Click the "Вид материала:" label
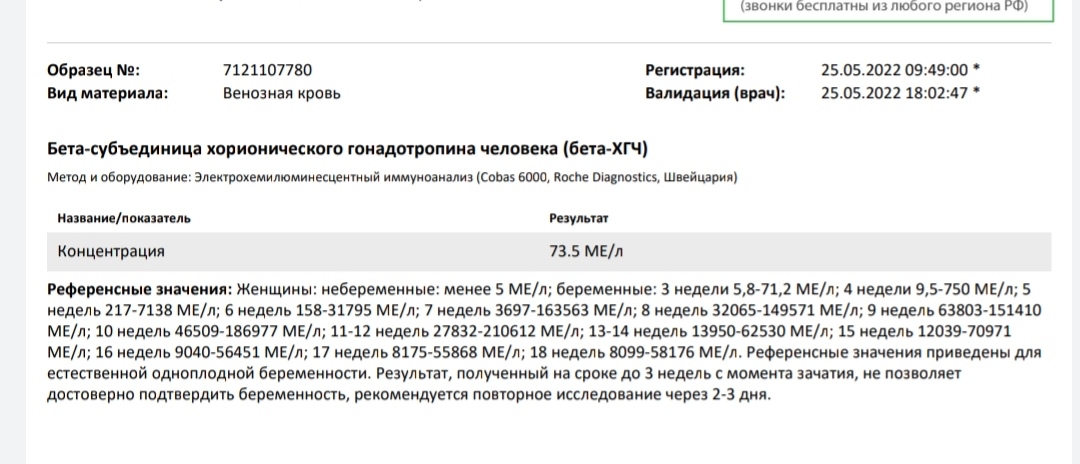This screenshot has width=1080, height=464. 107,93
